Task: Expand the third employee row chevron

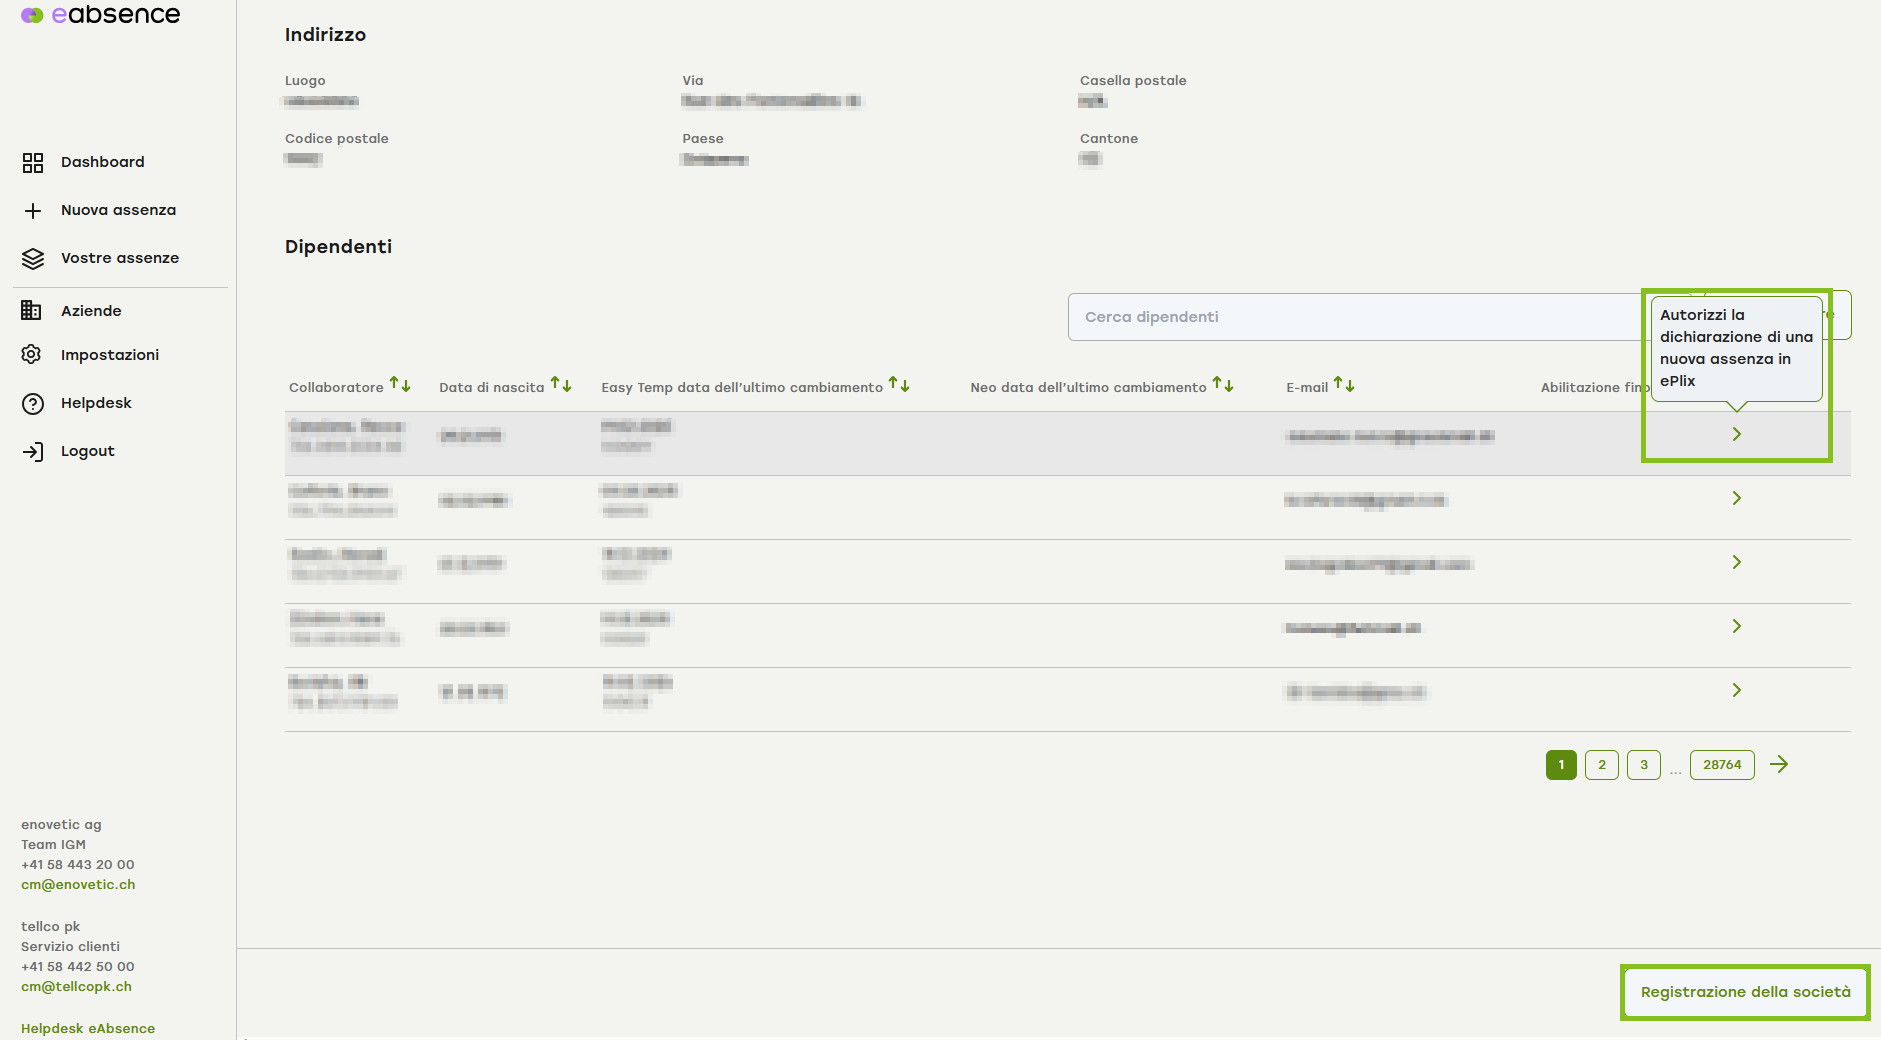Action: (x=1737, y=562)
